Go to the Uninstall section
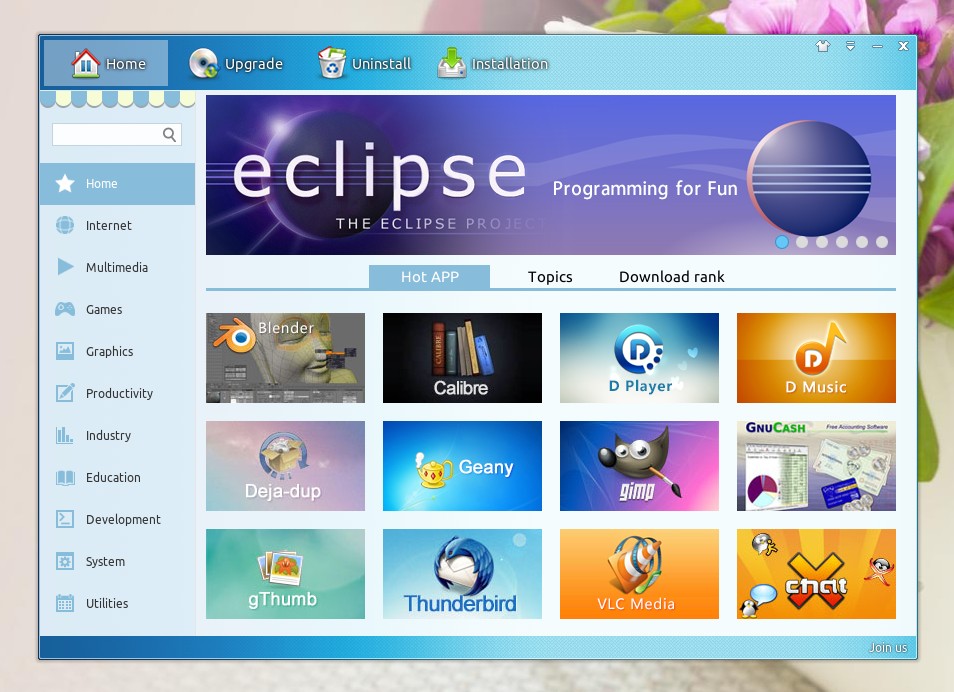954x692 pixels. (364, 63)
